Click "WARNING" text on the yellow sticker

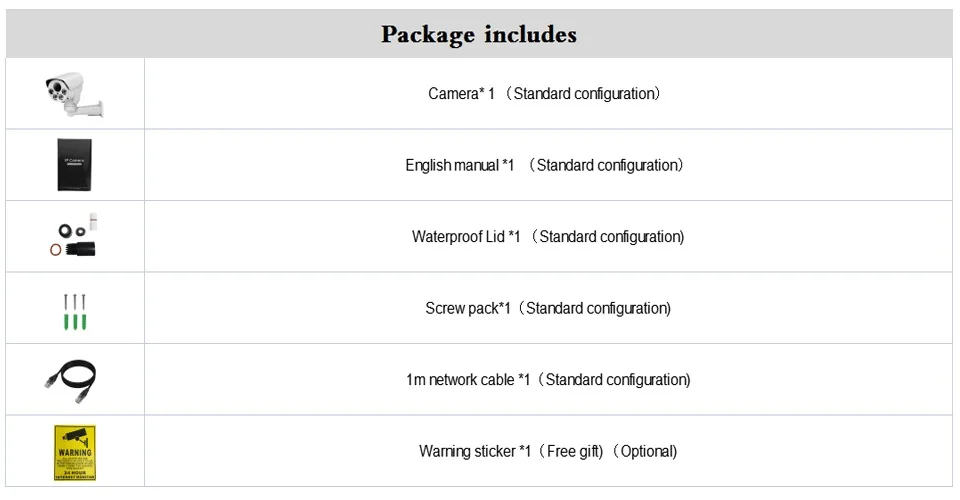(x=75, y=454)
